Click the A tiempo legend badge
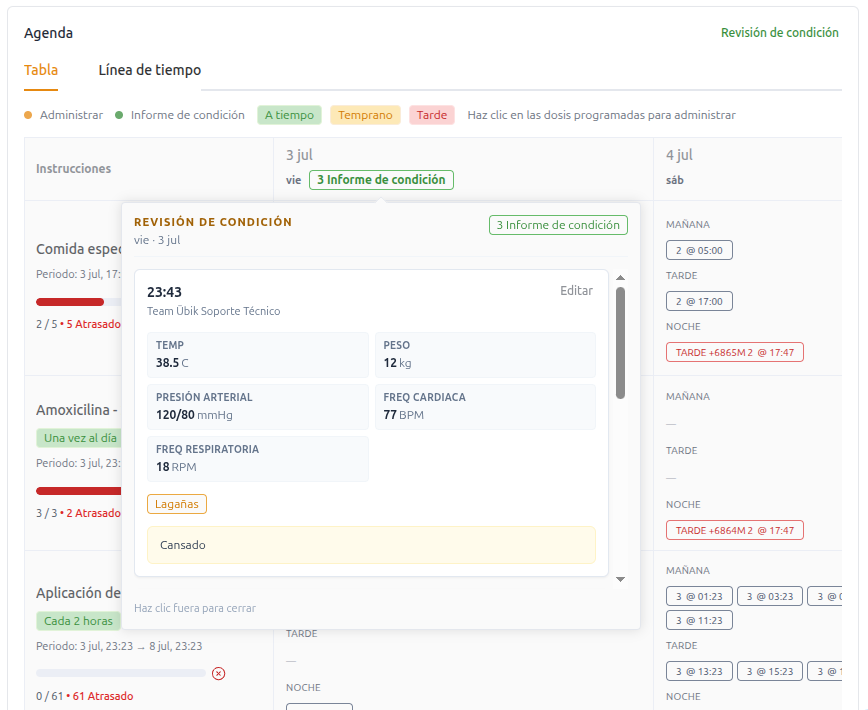Screen dimensions: 868x710 click(x=290, y=115)
